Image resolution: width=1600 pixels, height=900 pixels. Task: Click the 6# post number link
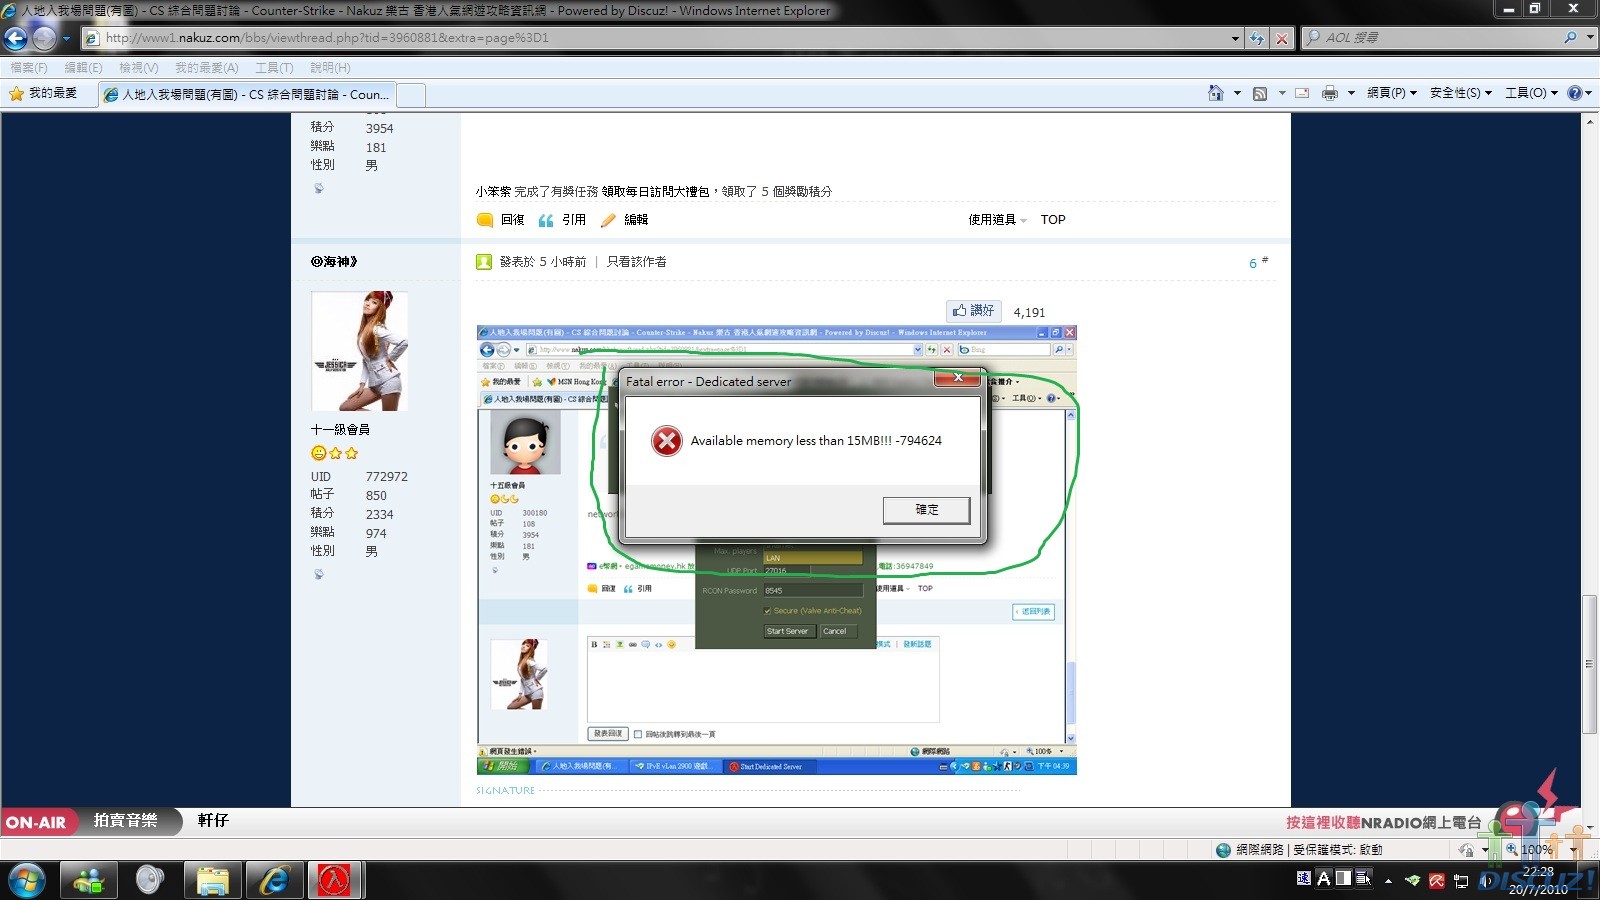coord(1258,262)
